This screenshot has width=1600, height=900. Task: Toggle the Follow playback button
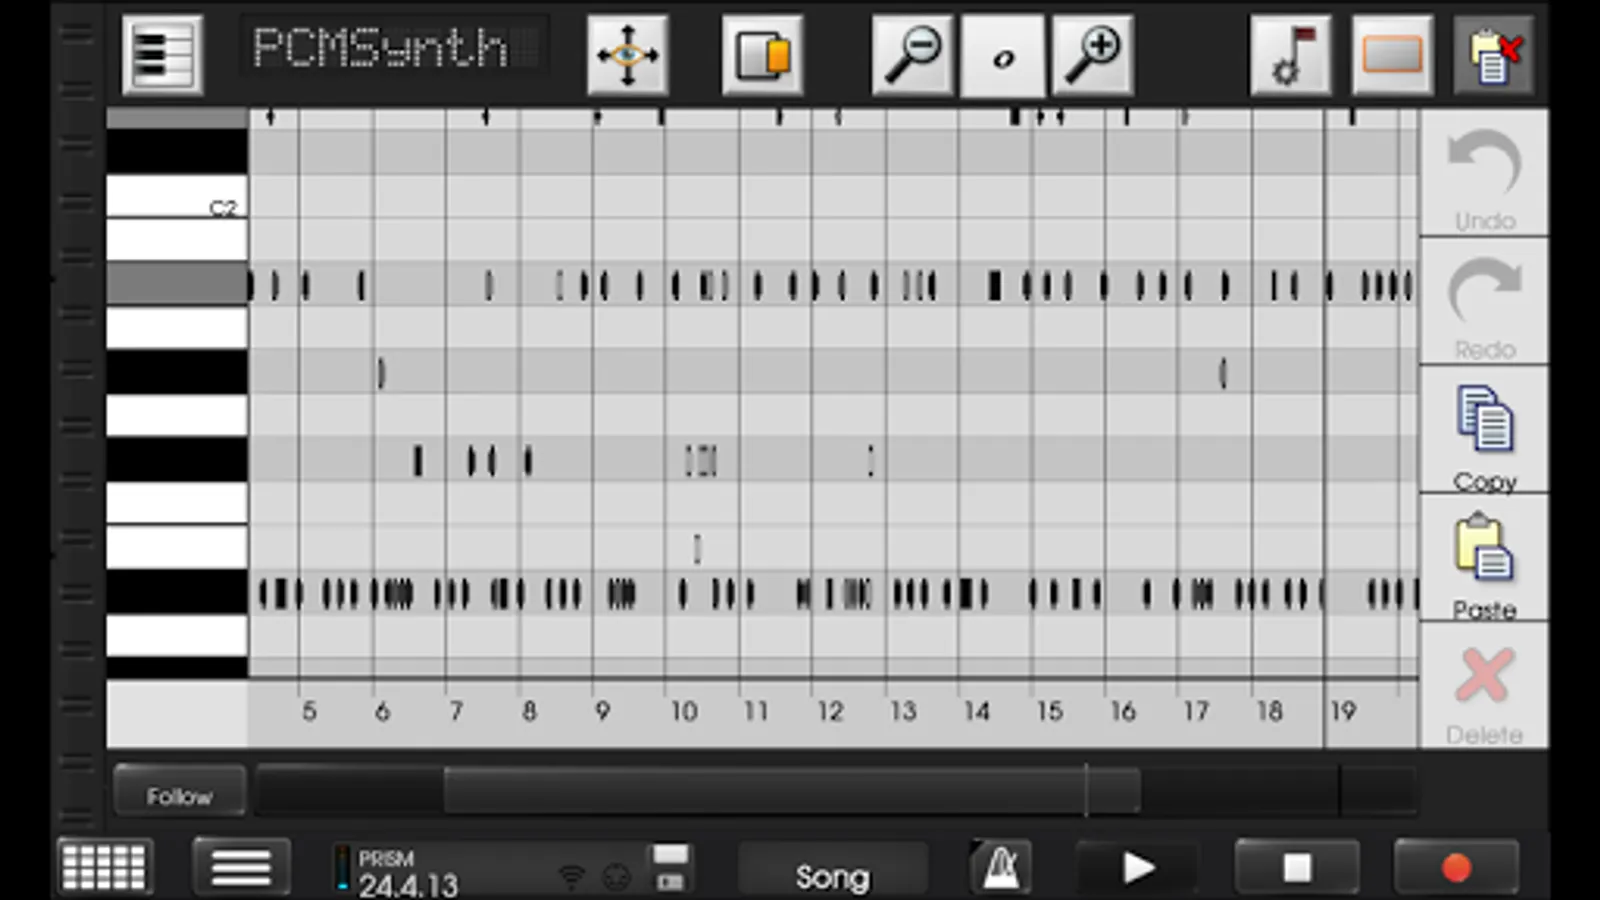point(180,793)
